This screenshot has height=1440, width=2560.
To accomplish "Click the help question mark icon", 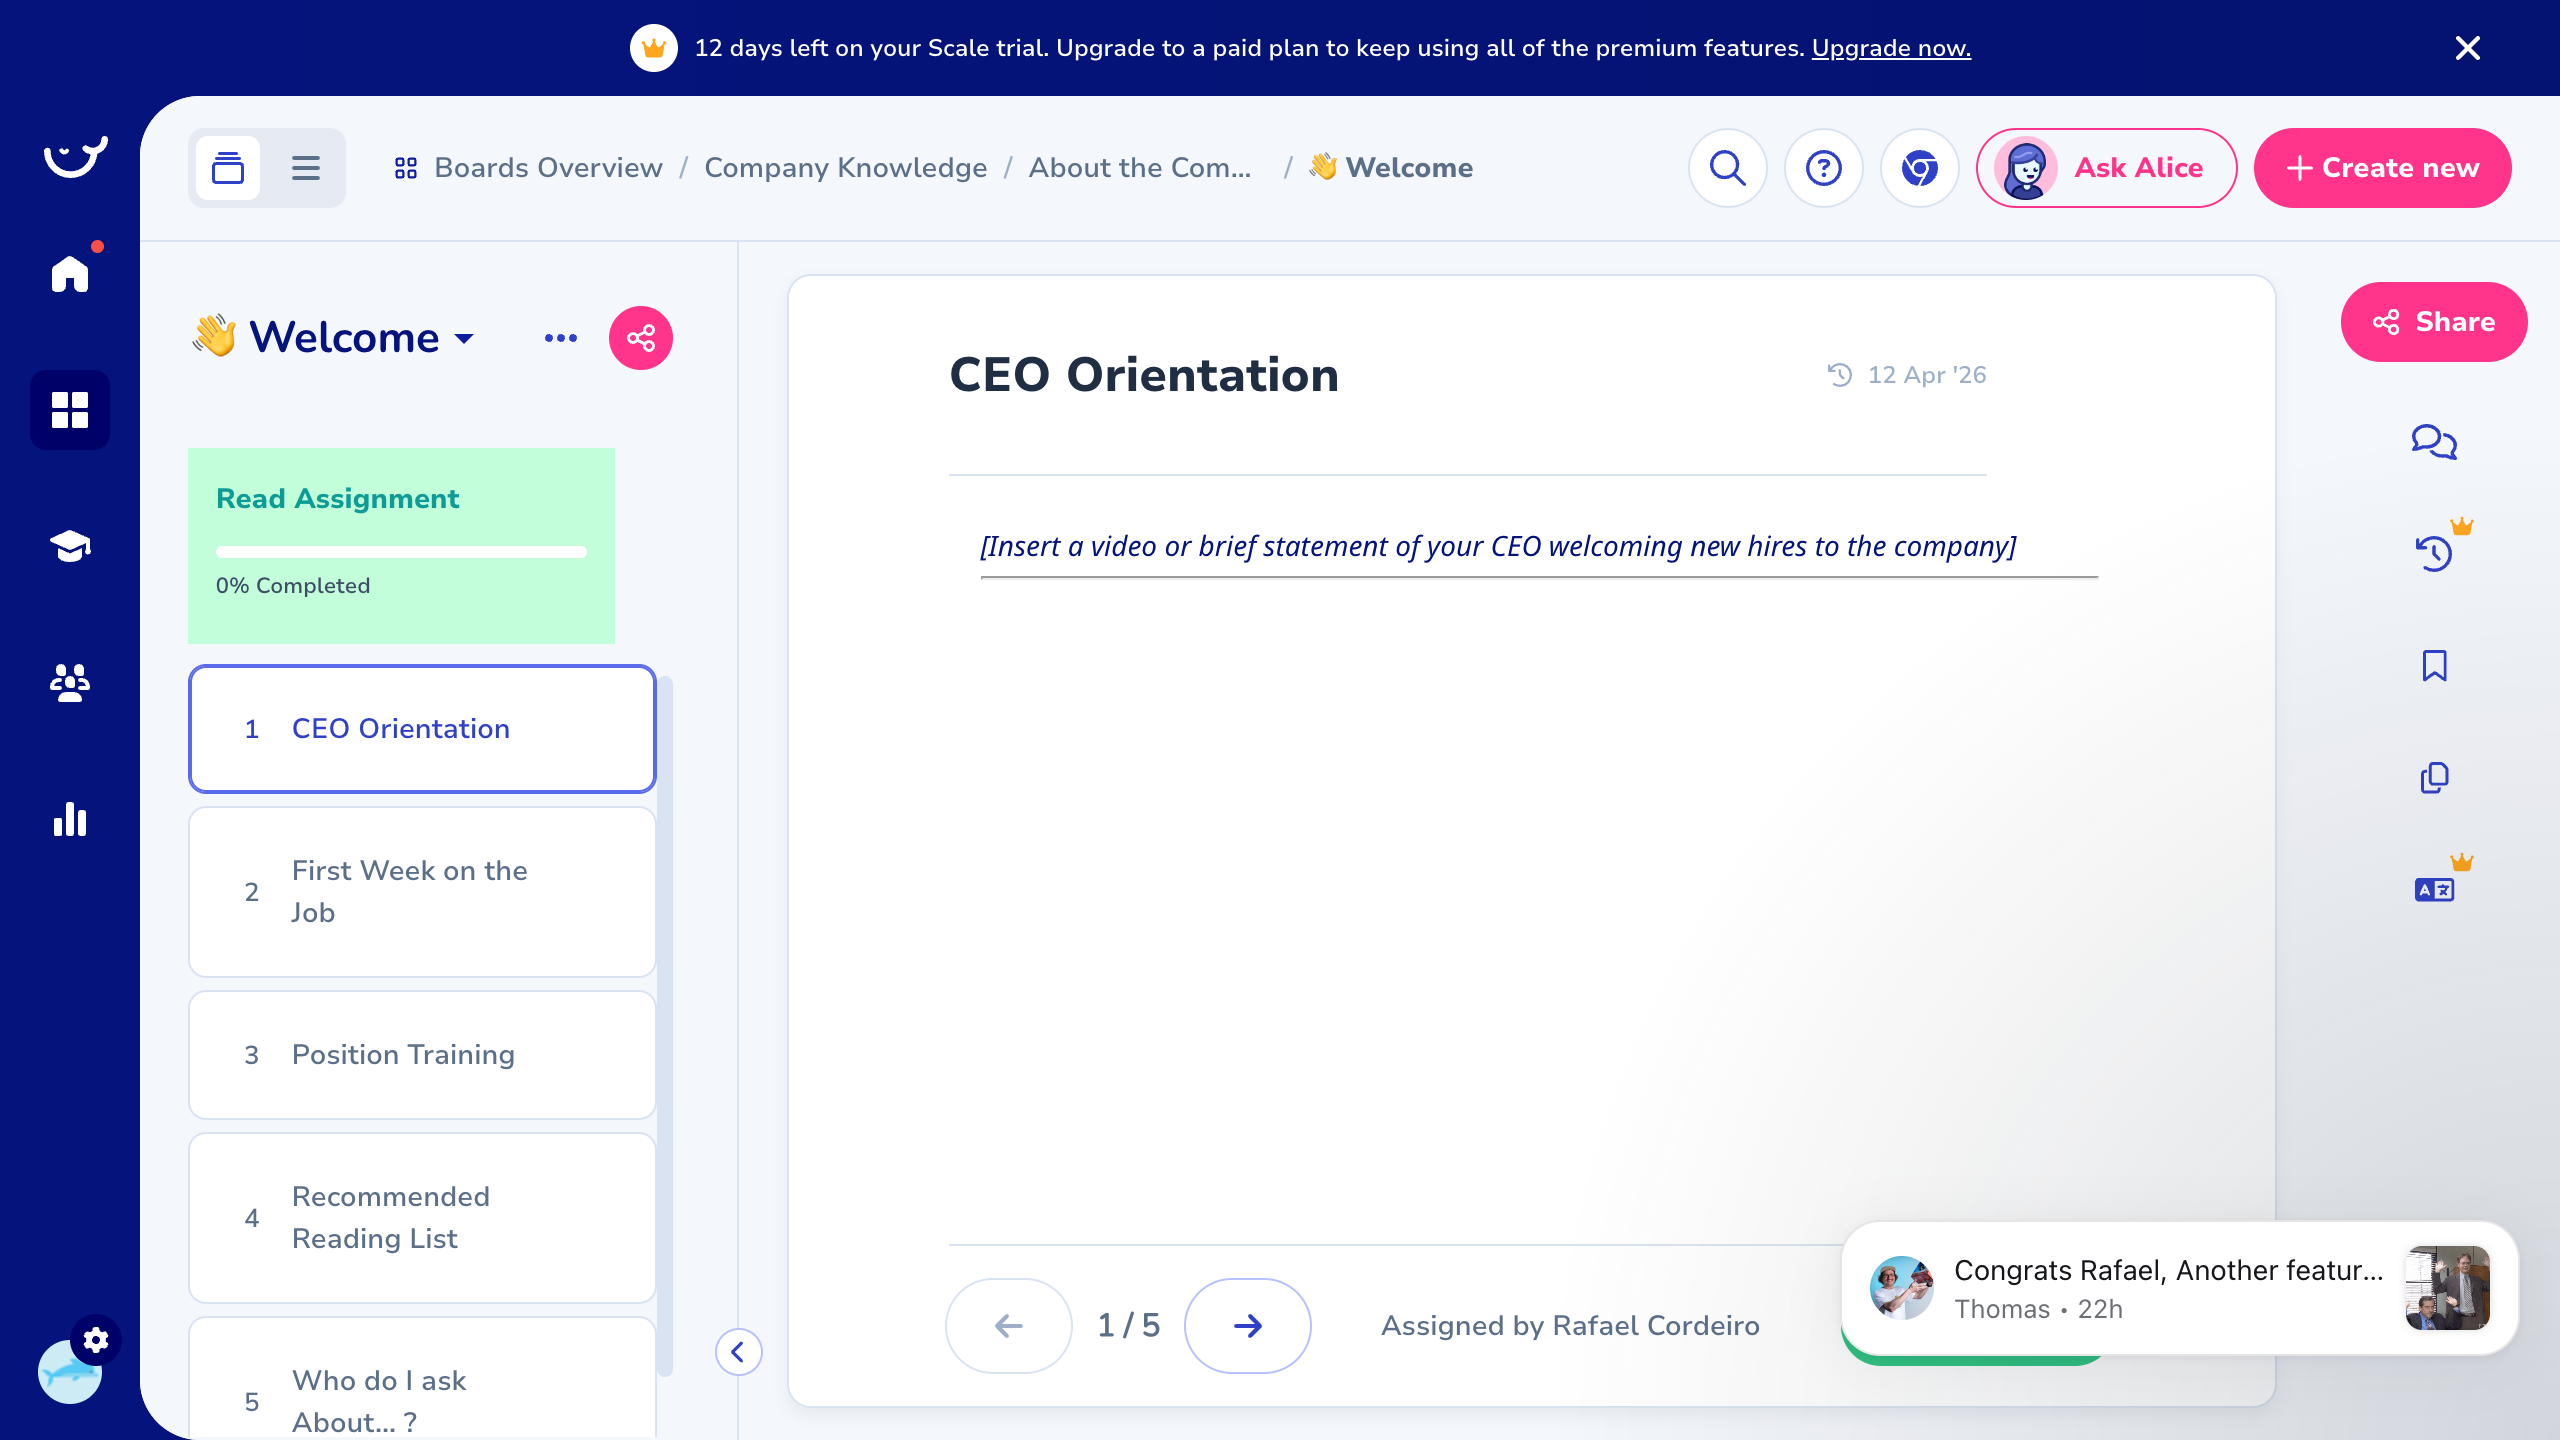I will click(x=1823, y=168).
